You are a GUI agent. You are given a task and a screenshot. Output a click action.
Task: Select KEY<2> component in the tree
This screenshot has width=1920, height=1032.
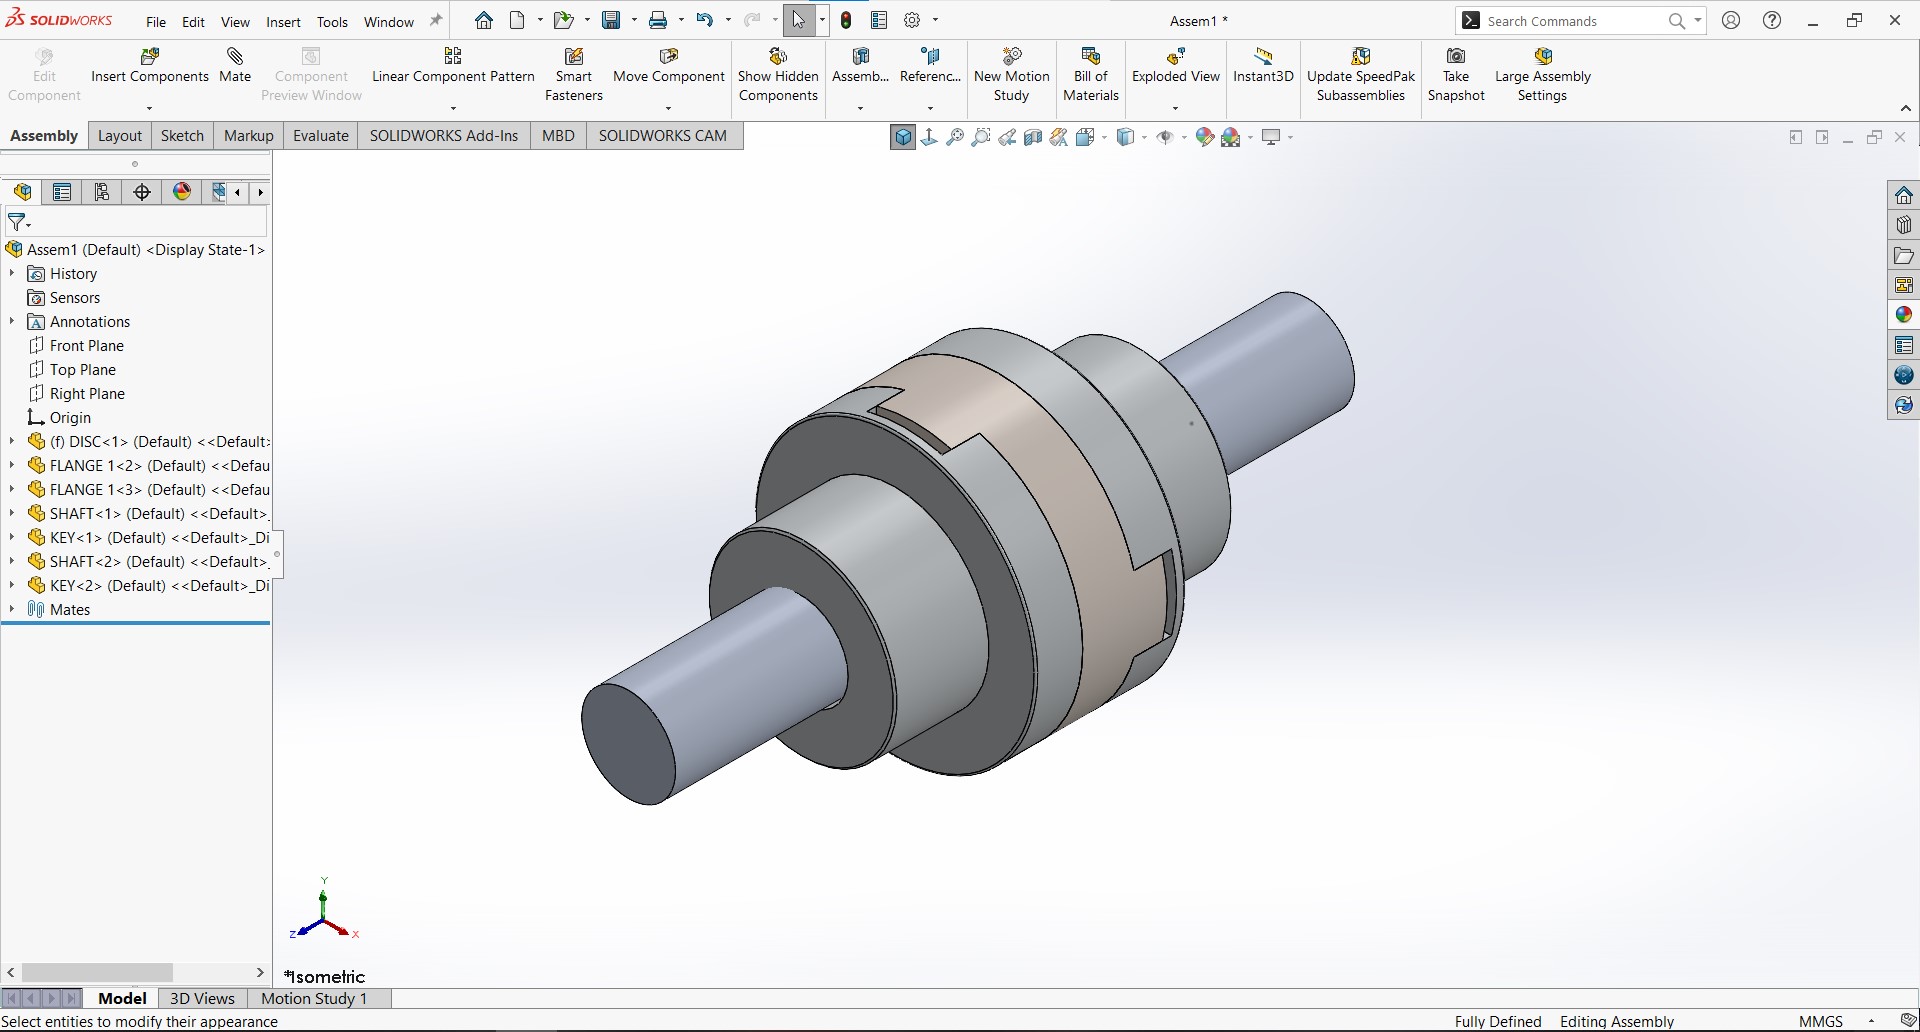[148, 585]
